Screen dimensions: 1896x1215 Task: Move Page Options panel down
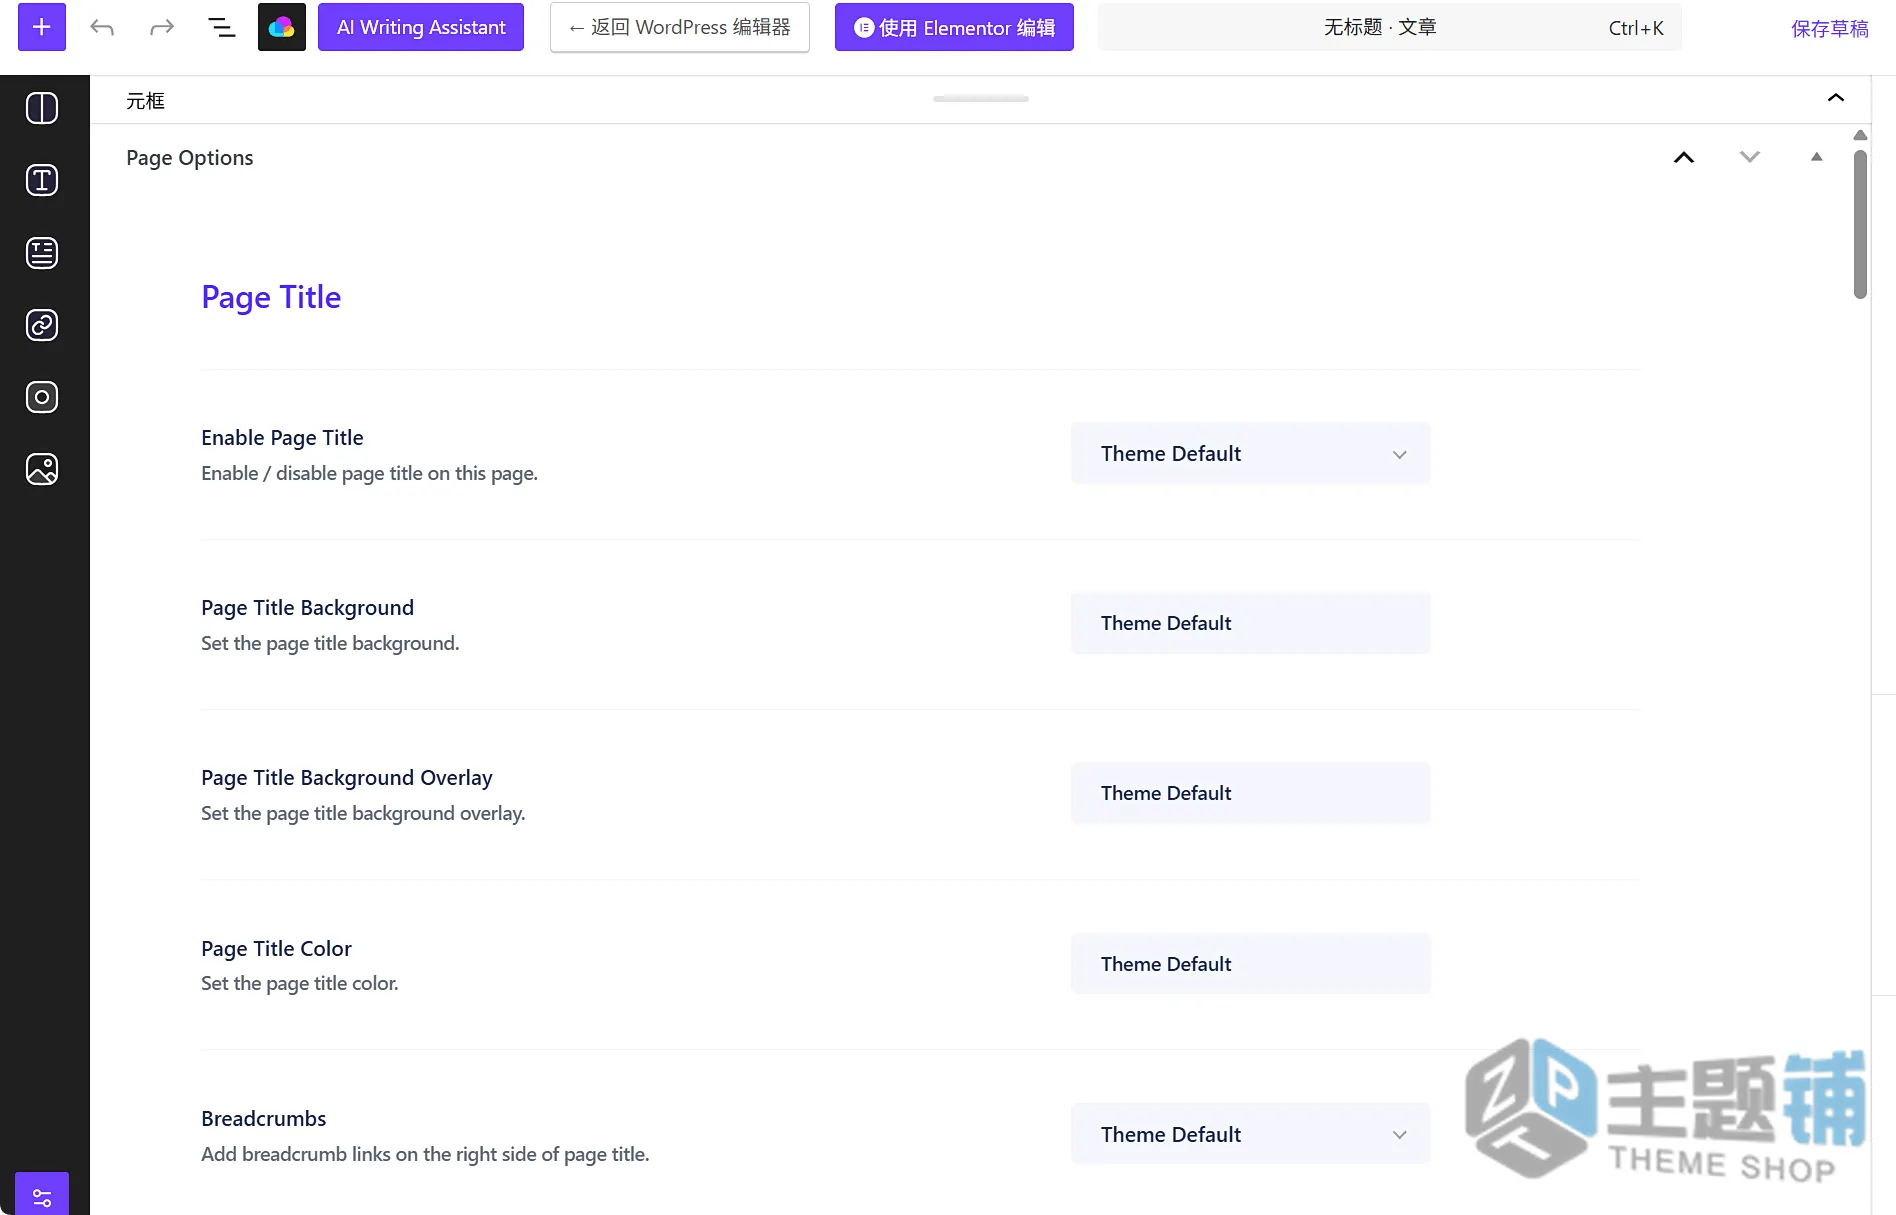[x=1749, y=157]
